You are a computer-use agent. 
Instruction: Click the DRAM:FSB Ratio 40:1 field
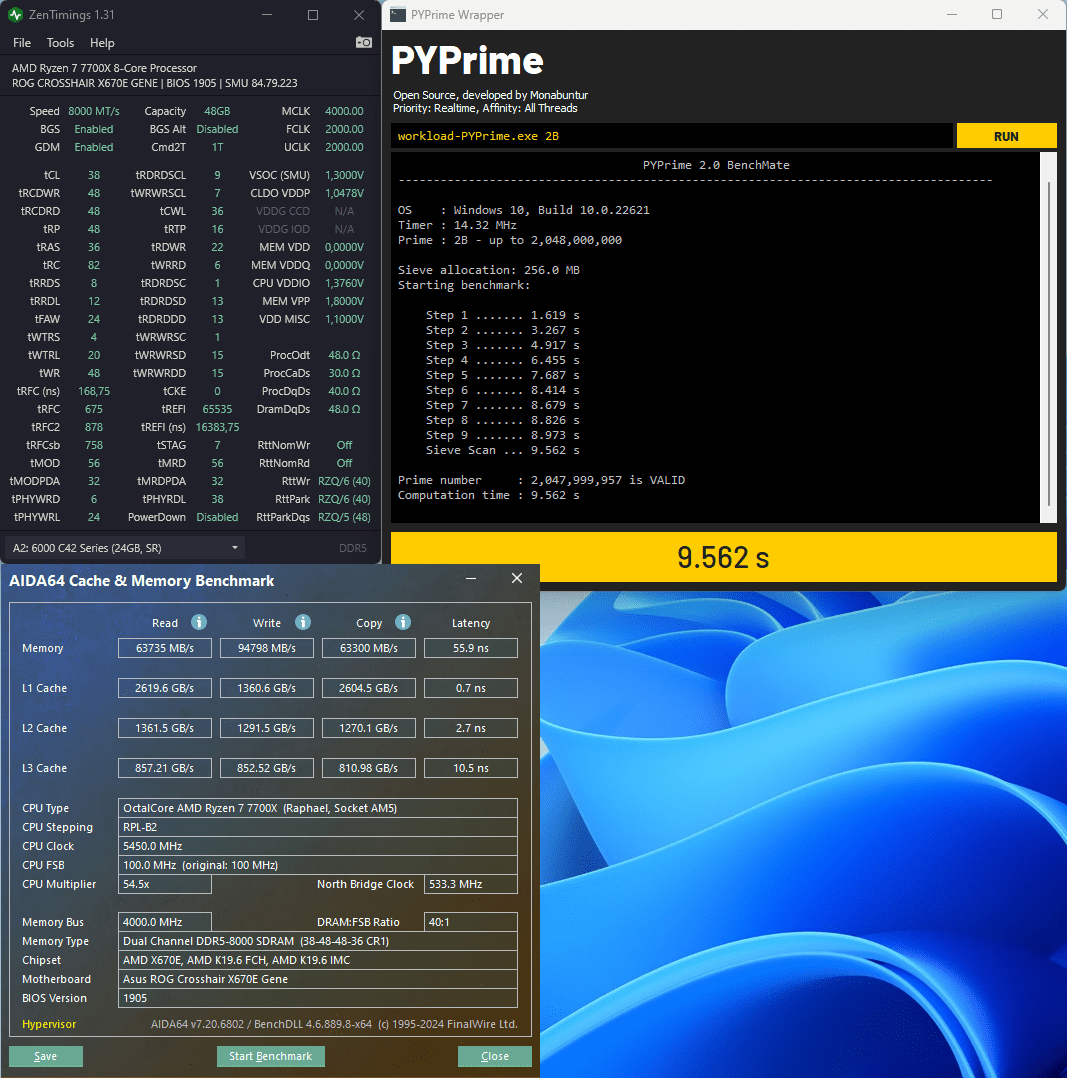(471, 922)
